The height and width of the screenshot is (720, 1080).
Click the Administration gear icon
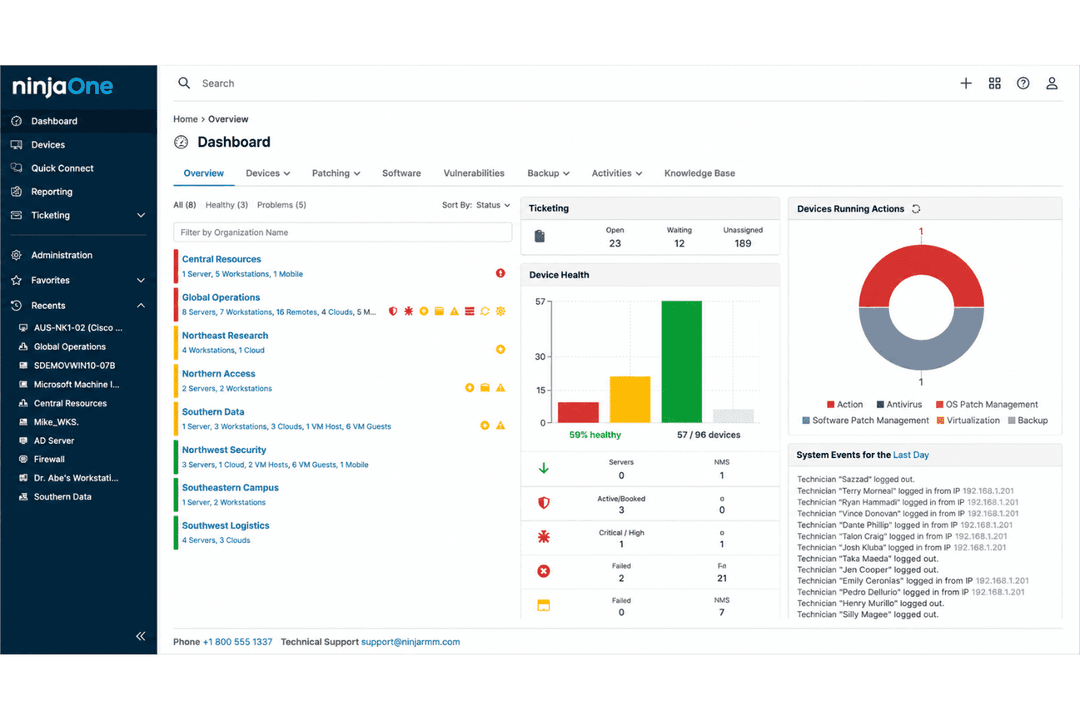click(x=17, y=255)
